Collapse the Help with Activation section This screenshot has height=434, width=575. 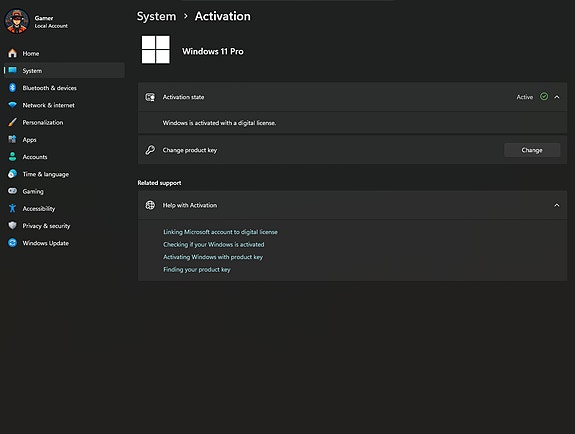(557, 205)
